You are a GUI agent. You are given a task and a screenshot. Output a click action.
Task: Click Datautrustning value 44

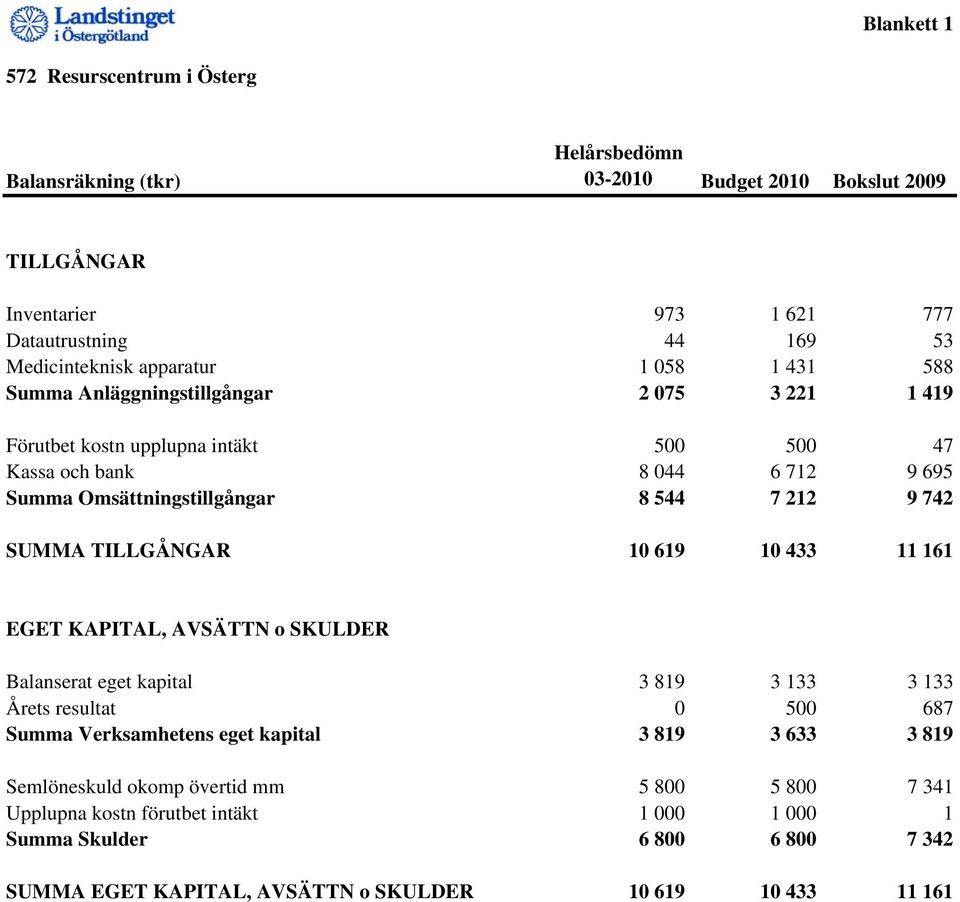(674, 340)
